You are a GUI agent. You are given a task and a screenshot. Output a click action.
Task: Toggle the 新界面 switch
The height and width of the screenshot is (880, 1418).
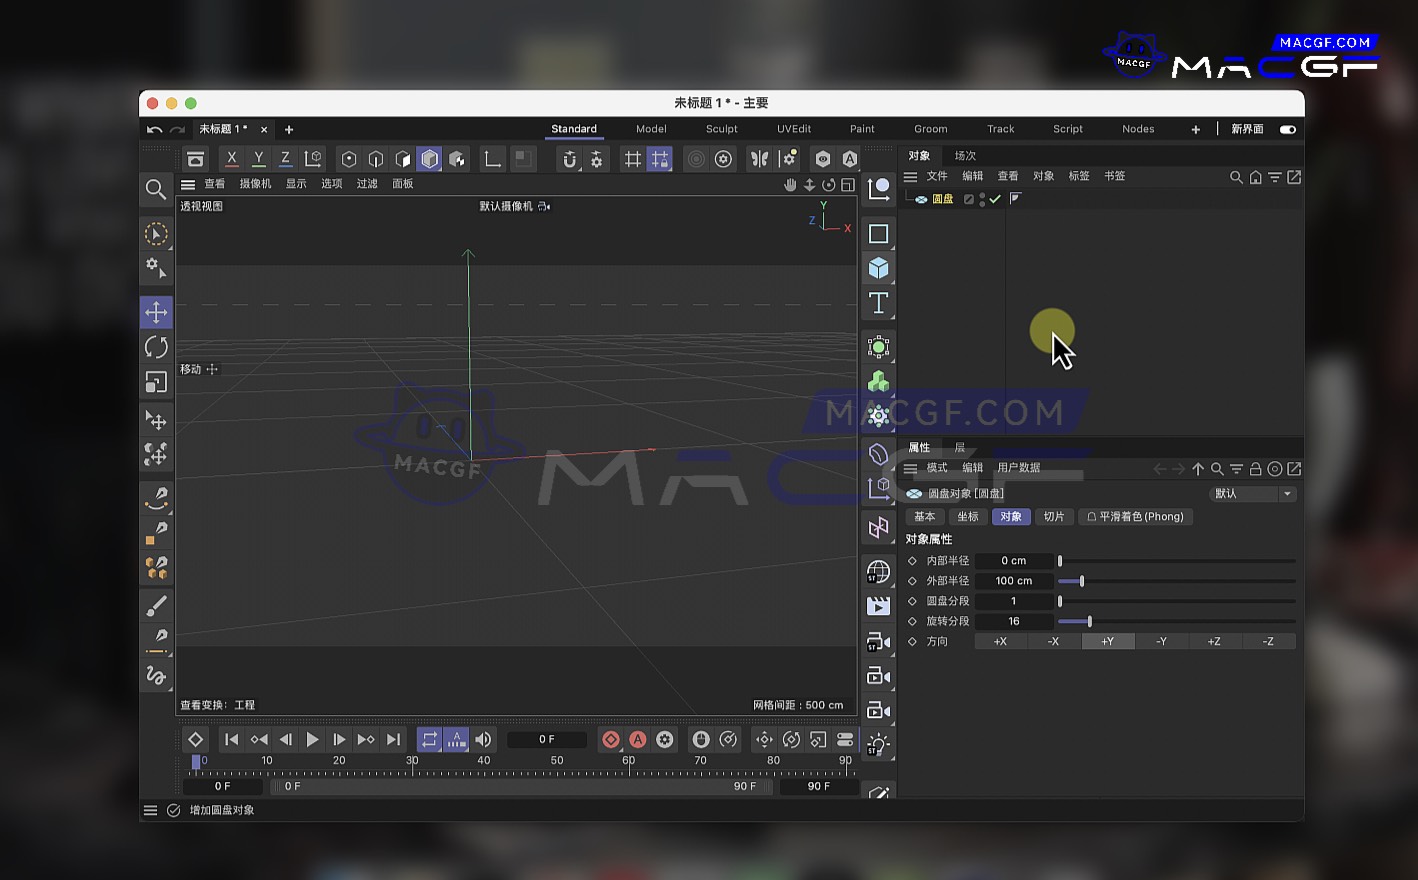pos(1288,129)
